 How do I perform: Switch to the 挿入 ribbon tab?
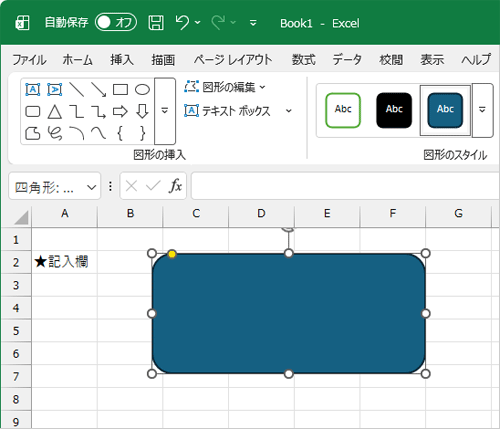(x=122, y=60)
